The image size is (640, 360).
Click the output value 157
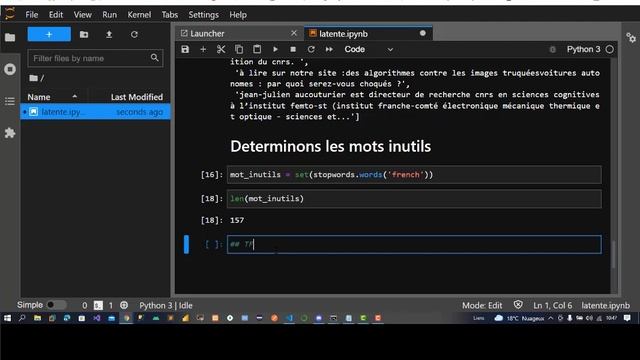coord(237,220)
